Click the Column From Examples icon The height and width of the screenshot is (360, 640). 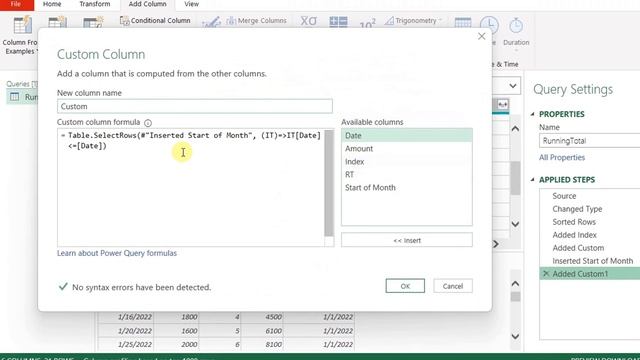(x=22, y=25)
